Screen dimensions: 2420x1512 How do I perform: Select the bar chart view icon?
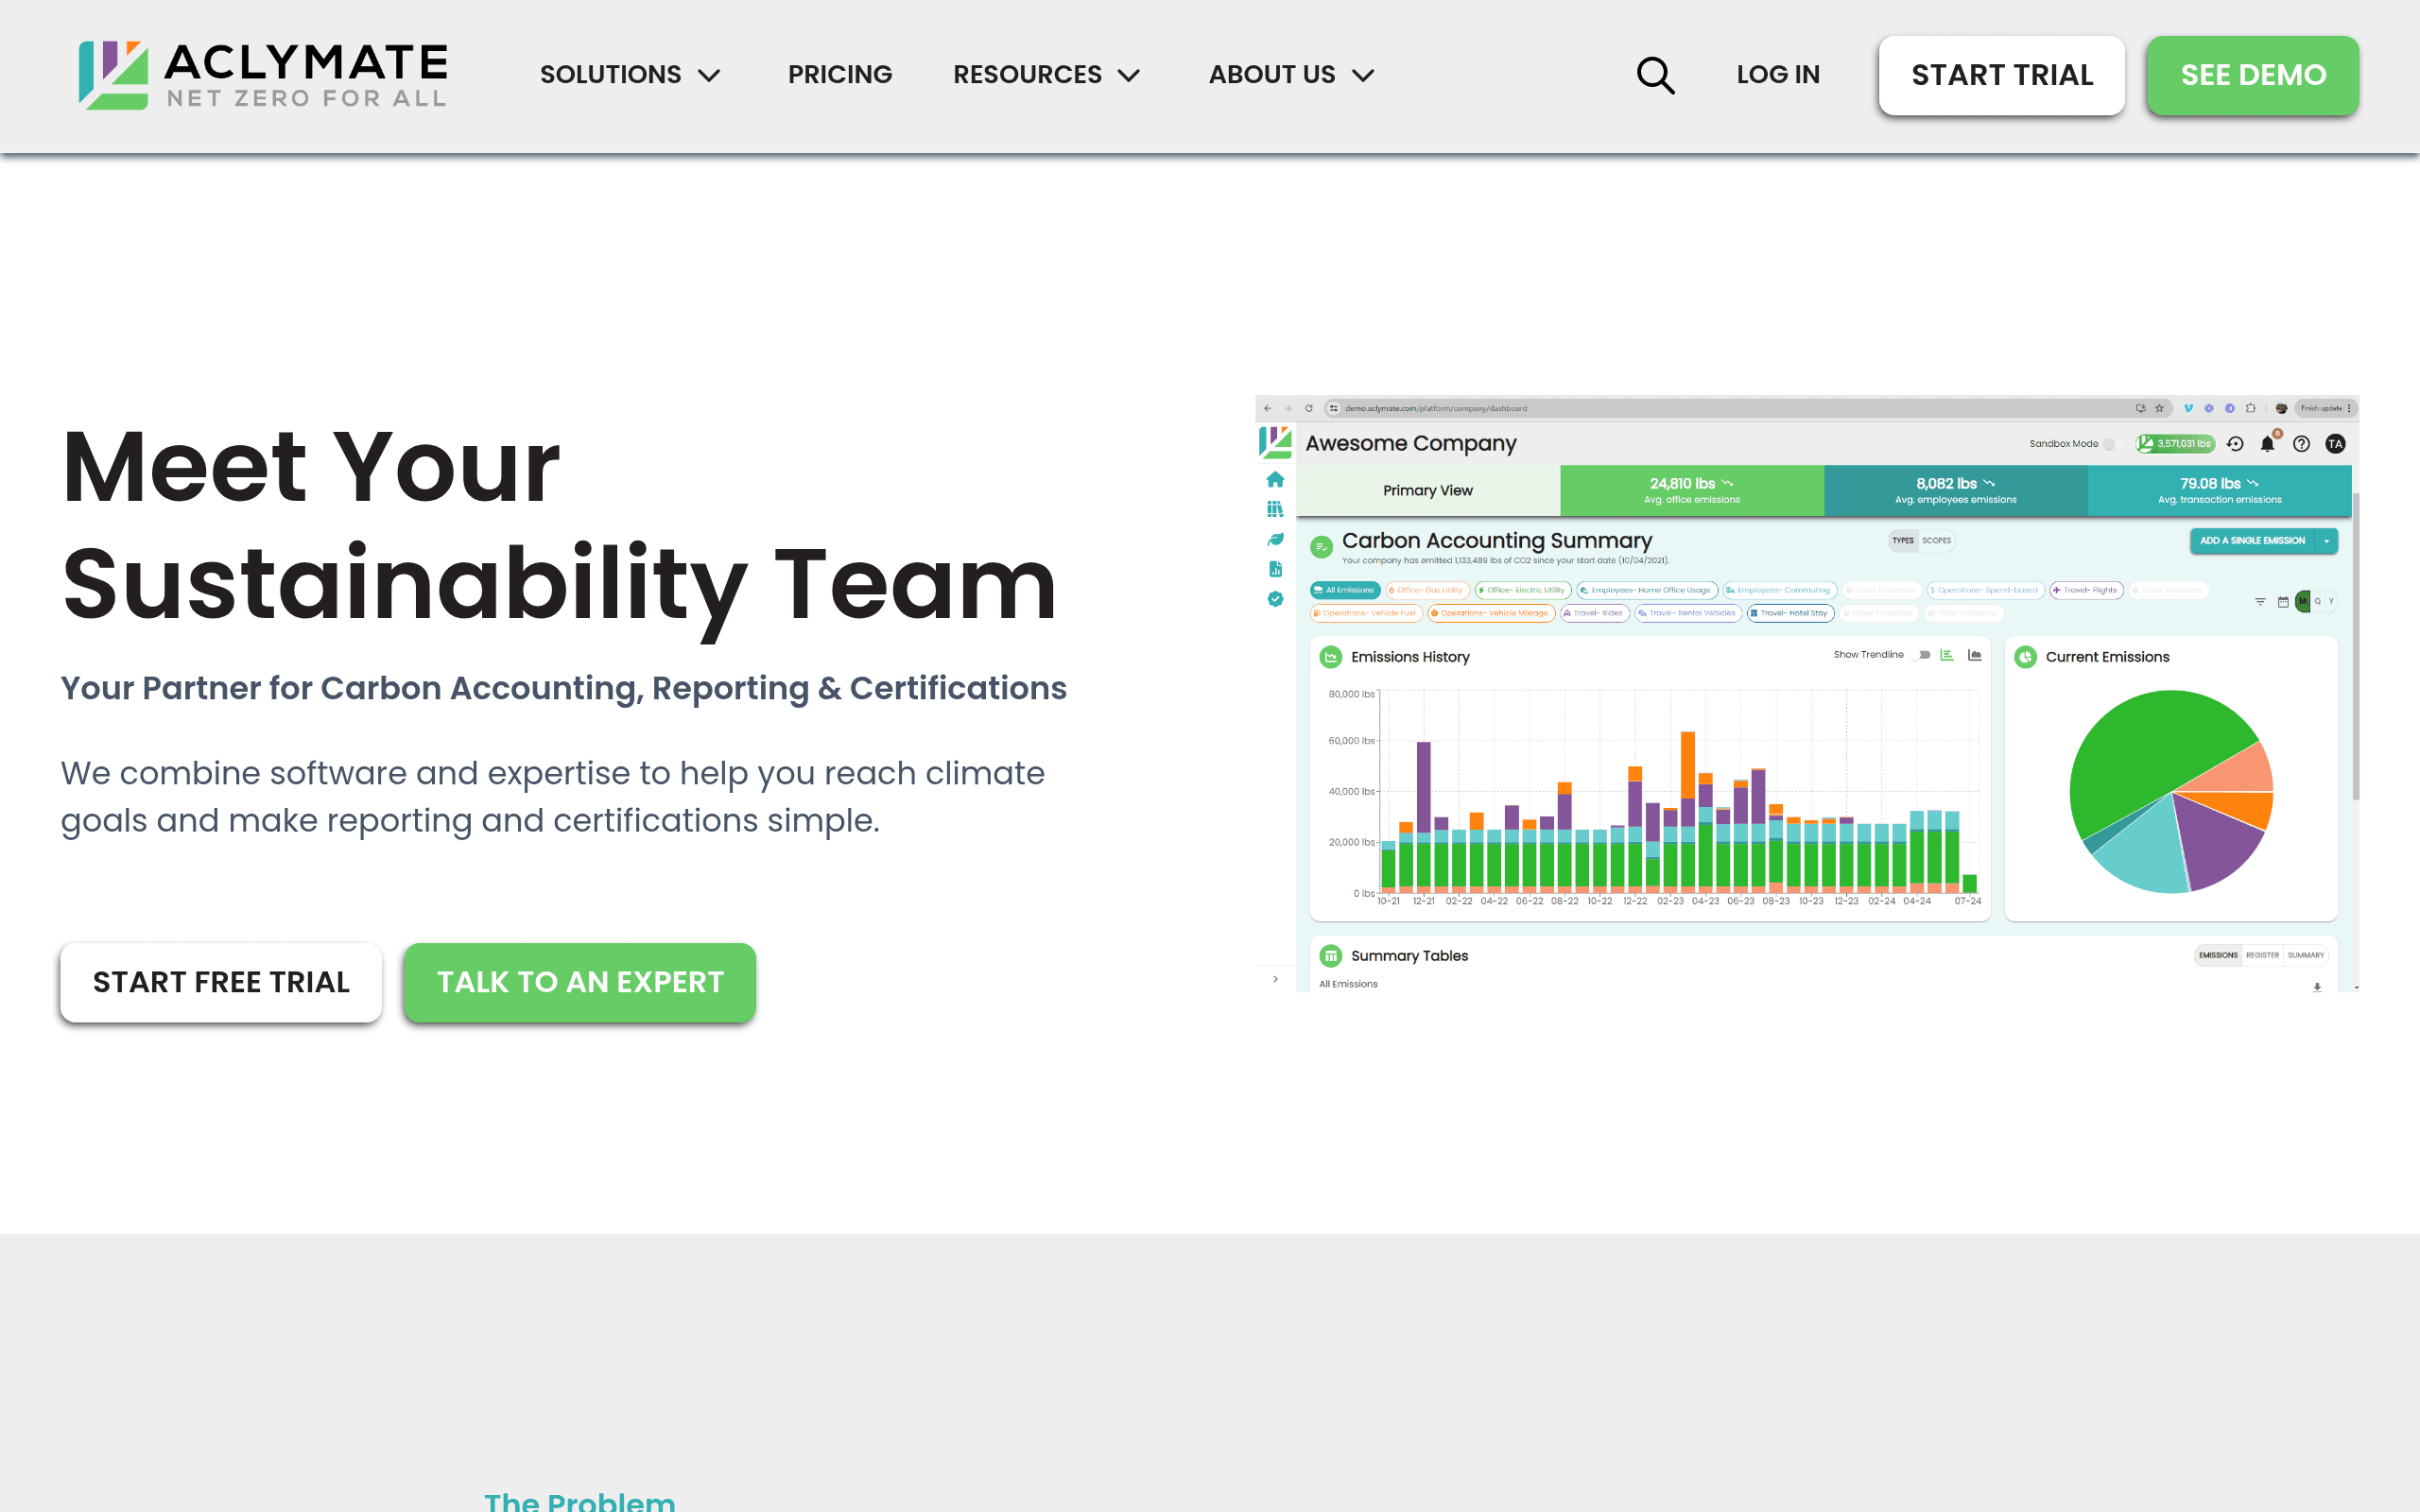tap(1947, 655)
